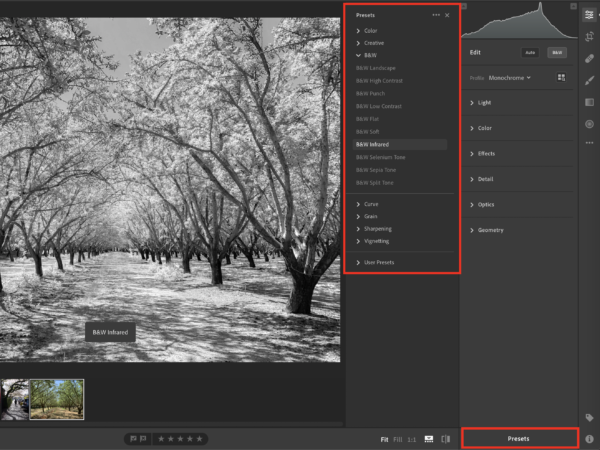The width and height of the screenshot is (600, 450).
Task: Expand the Creative presets group
Action: (x=370, y=43)
